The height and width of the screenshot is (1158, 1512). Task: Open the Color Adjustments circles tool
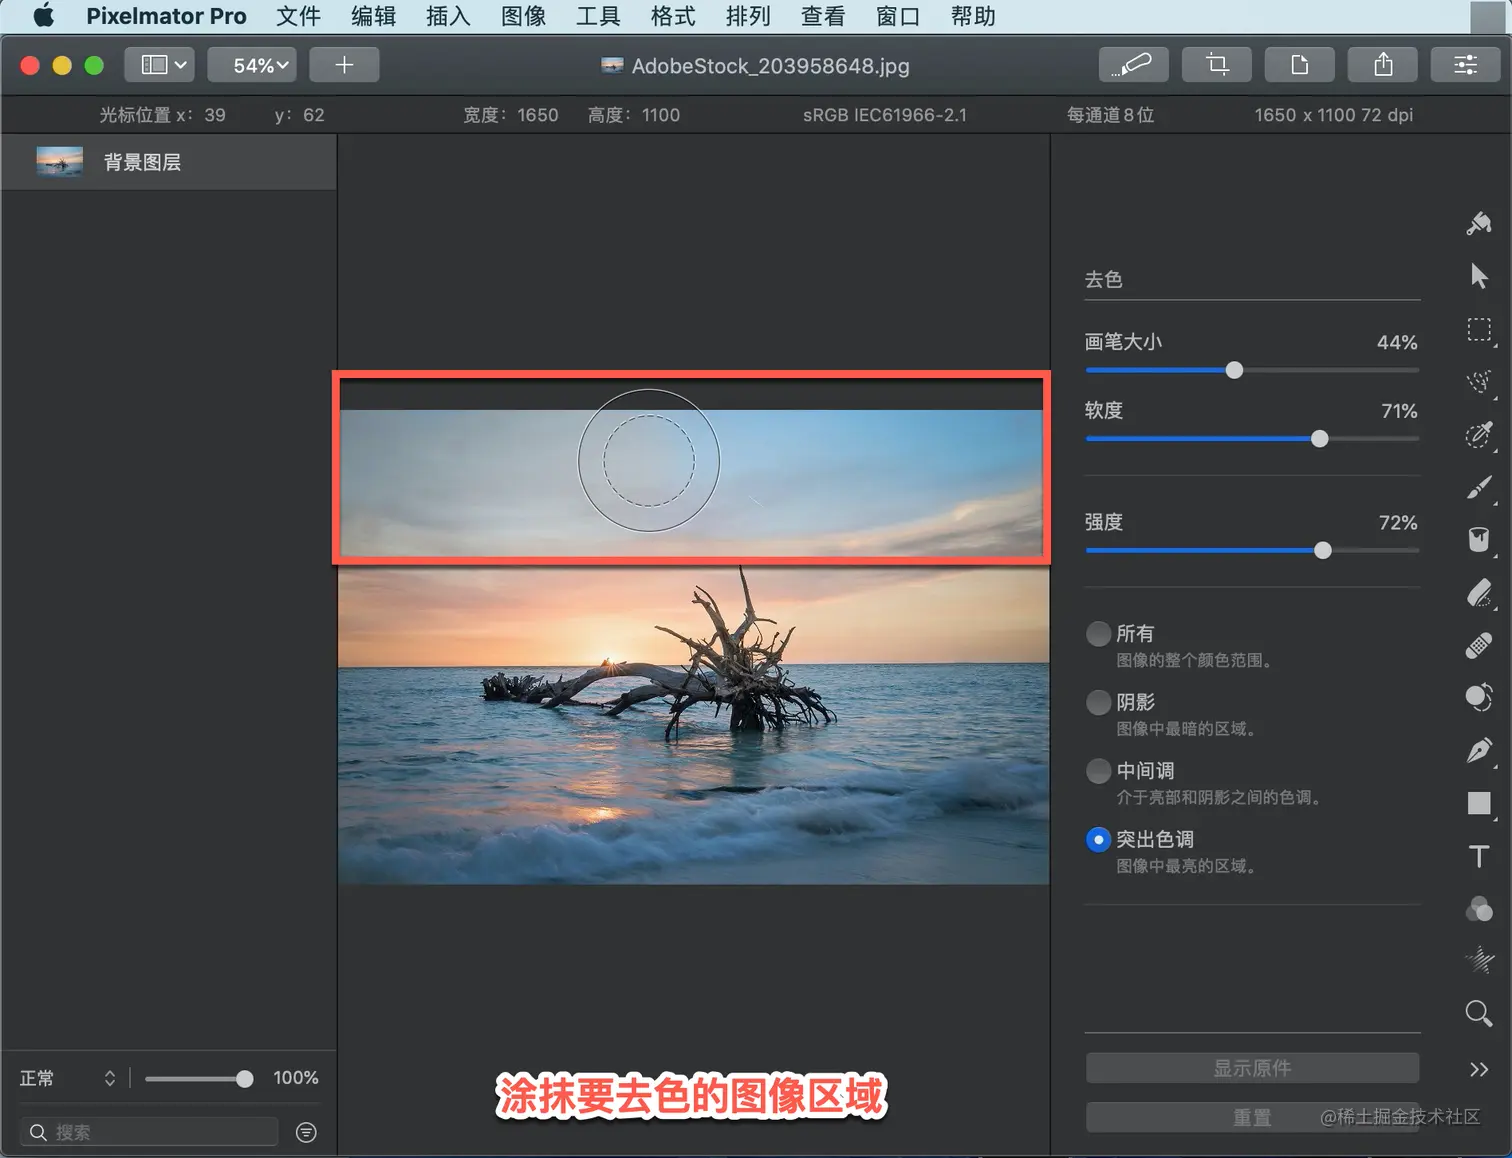[1479, 908]
